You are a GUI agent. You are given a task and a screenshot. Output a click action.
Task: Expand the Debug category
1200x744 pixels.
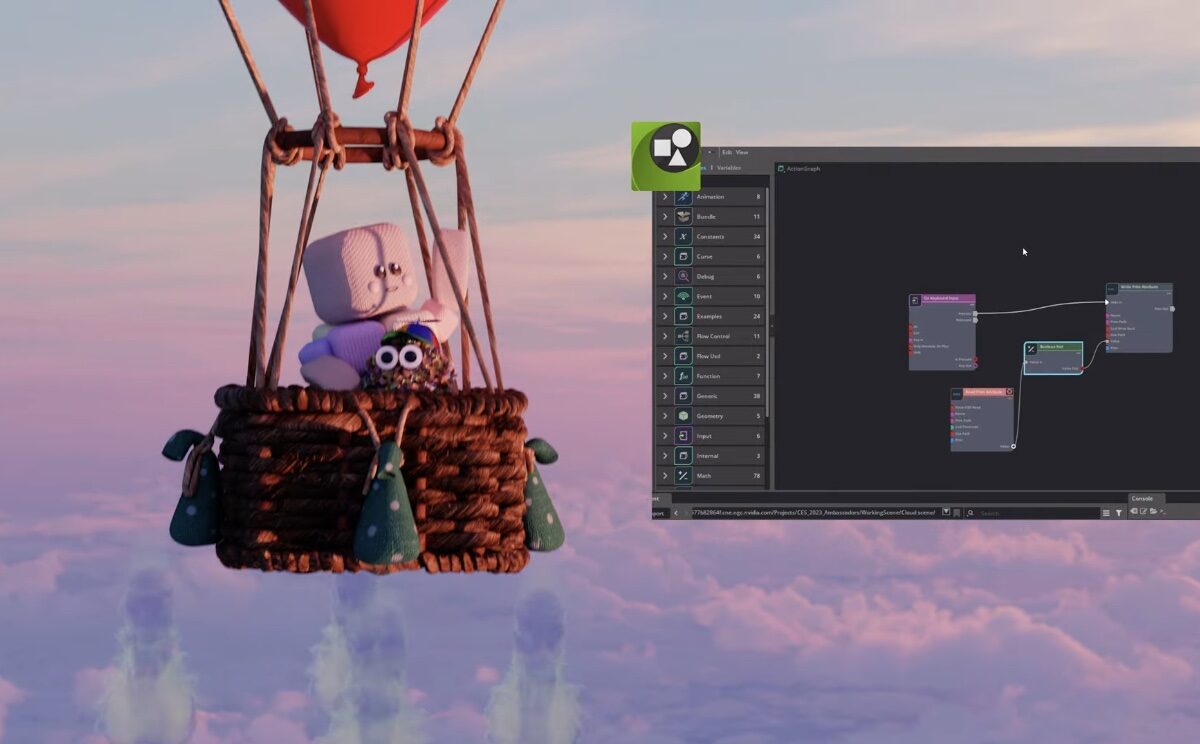(665, 277)
